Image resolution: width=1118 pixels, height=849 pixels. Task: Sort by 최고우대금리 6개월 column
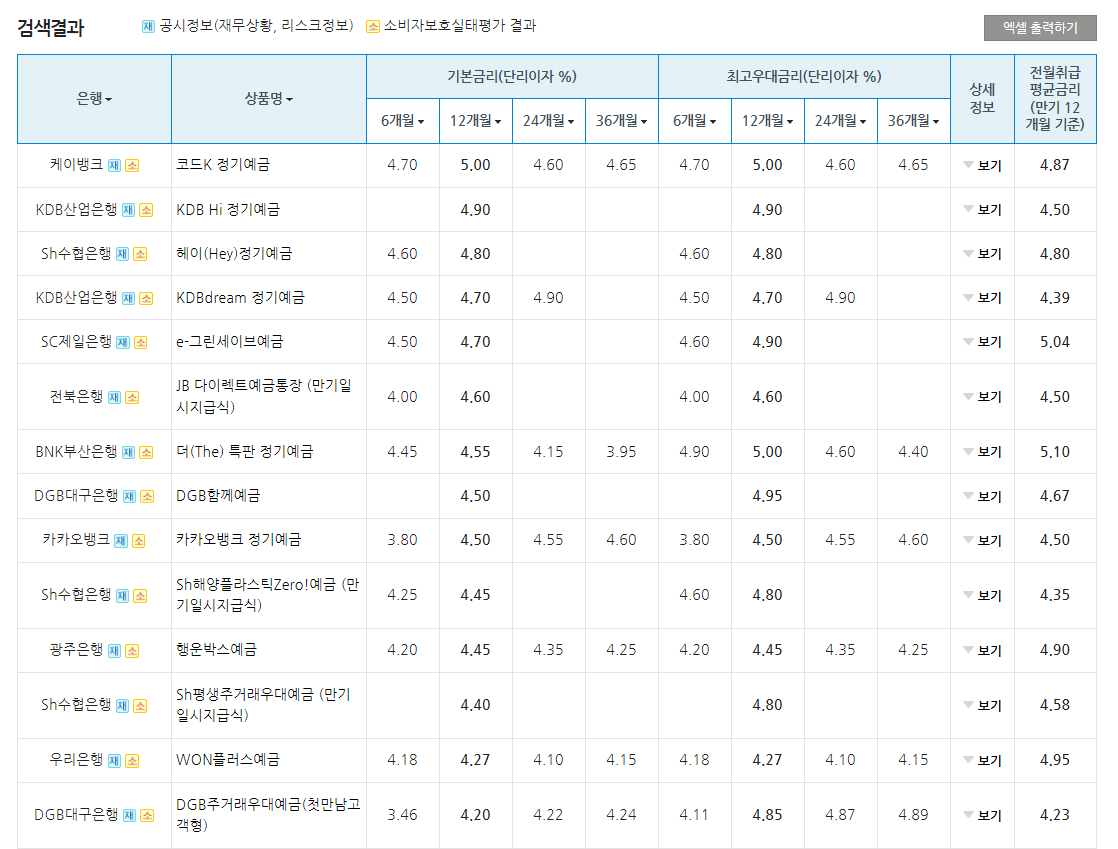(694, 121)
